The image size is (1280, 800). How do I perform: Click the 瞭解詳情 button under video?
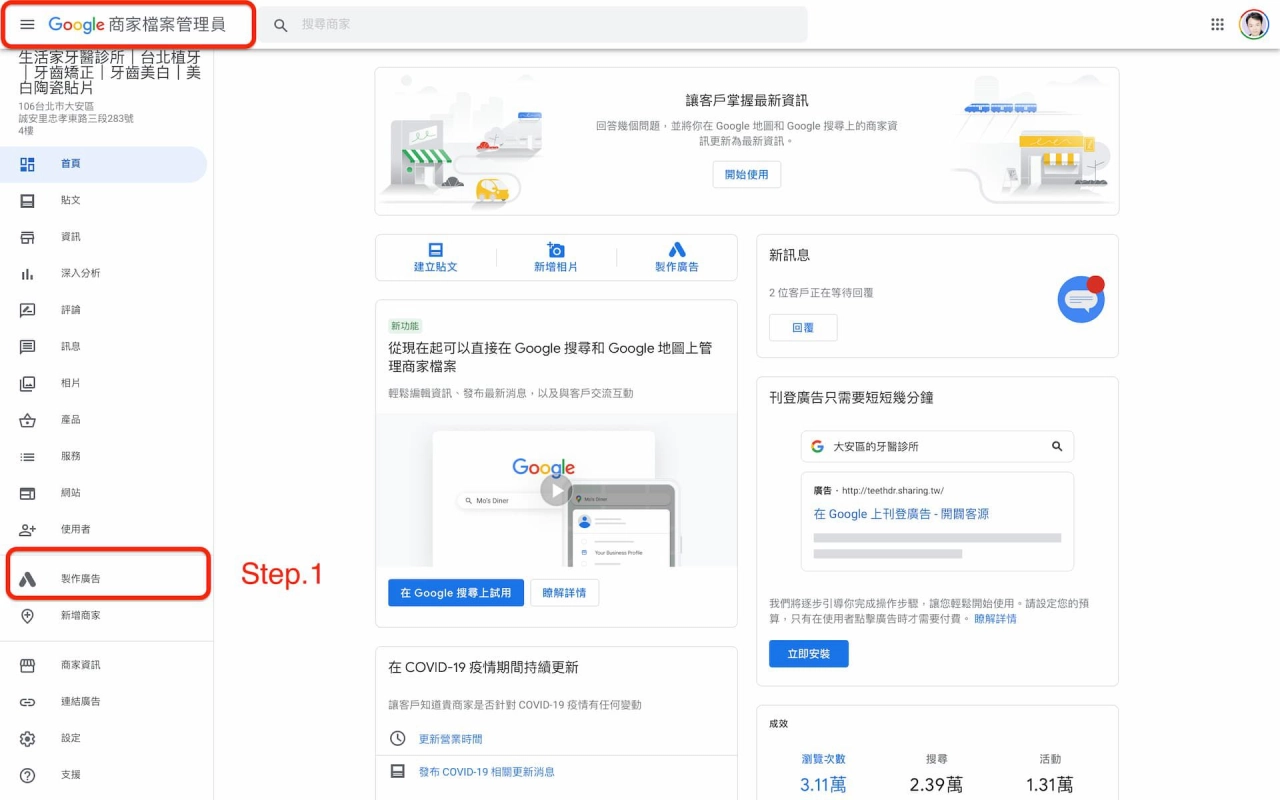pos(565,593)
